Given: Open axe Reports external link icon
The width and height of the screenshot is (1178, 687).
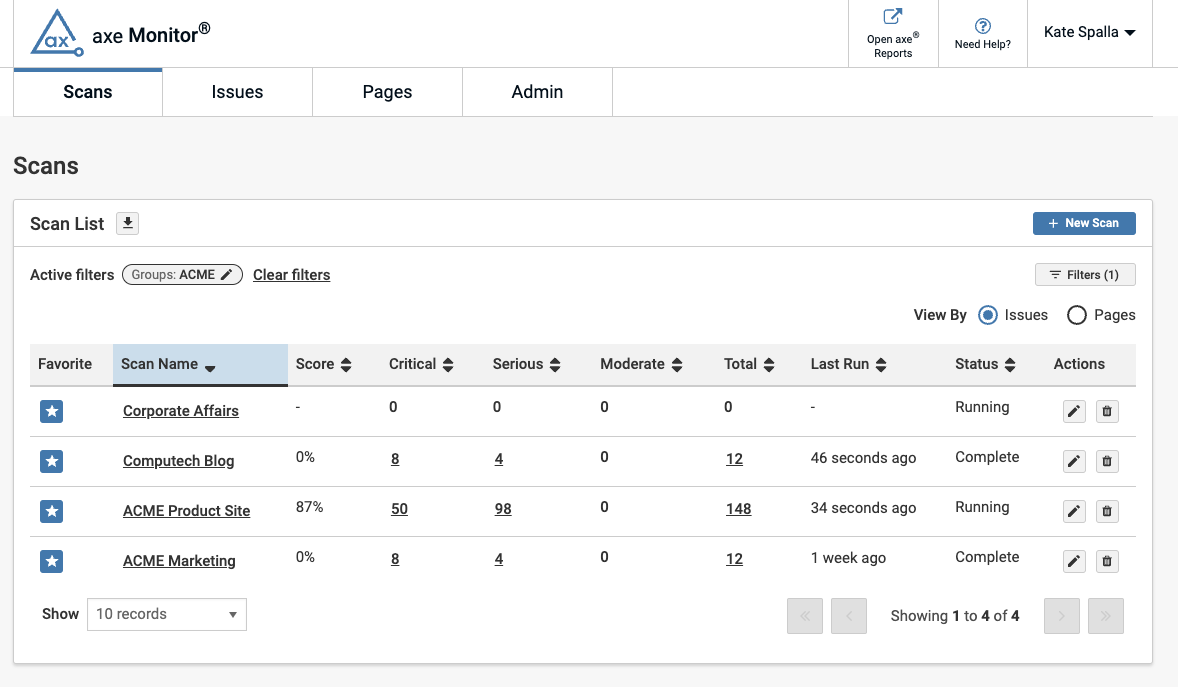Looking at the screenshot, I should 892,17.
